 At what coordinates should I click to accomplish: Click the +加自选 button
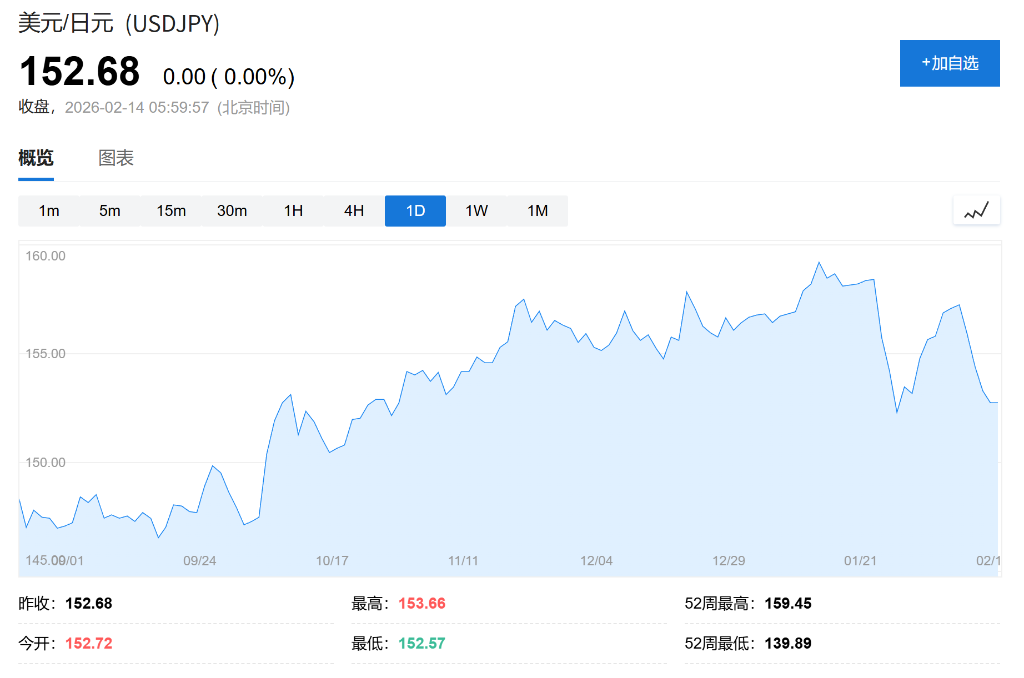(x=949, y=63)
